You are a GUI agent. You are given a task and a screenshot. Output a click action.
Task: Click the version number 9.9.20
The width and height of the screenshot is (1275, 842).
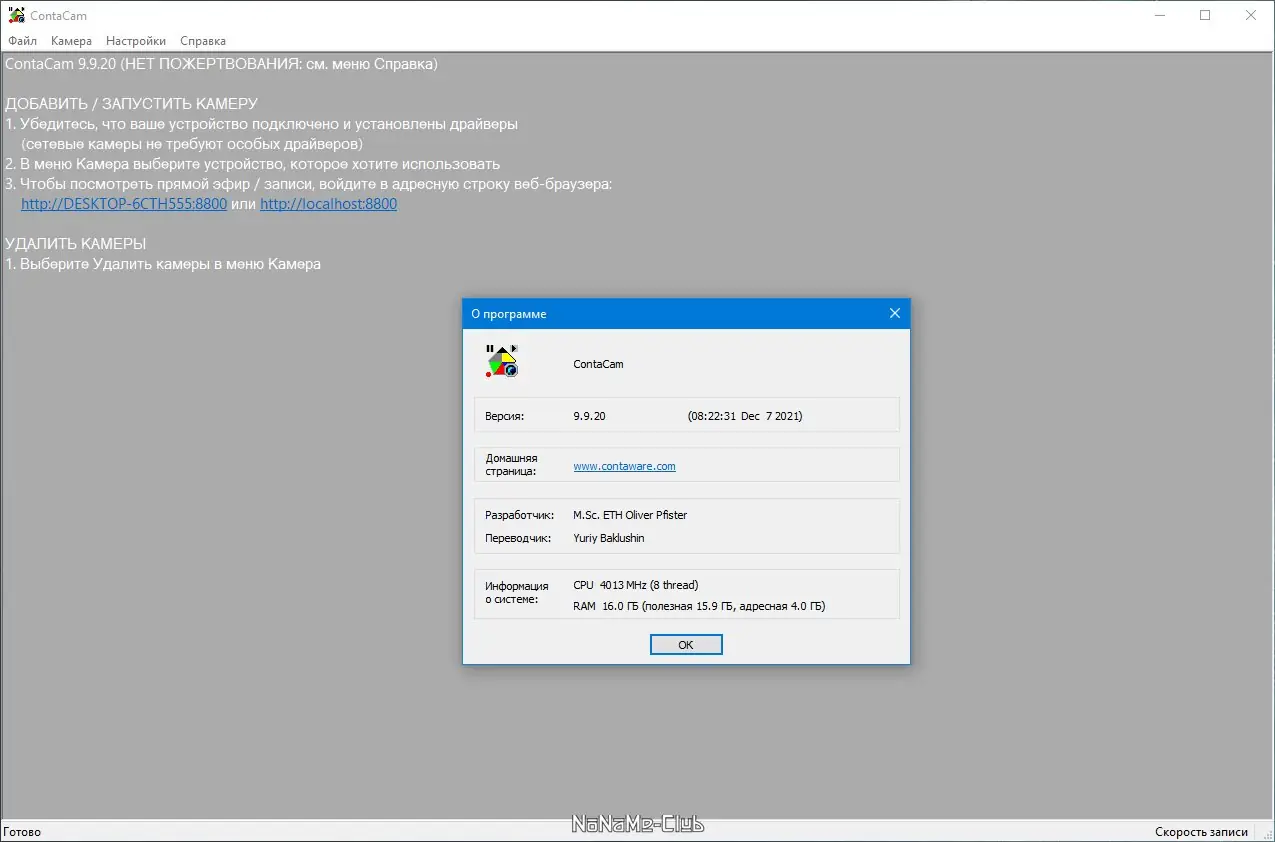pos(589,416)
